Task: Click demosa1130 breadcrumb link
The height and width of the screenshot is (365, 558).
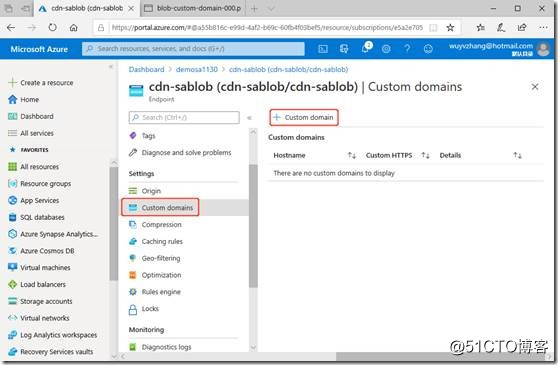Action: point(197,69)
